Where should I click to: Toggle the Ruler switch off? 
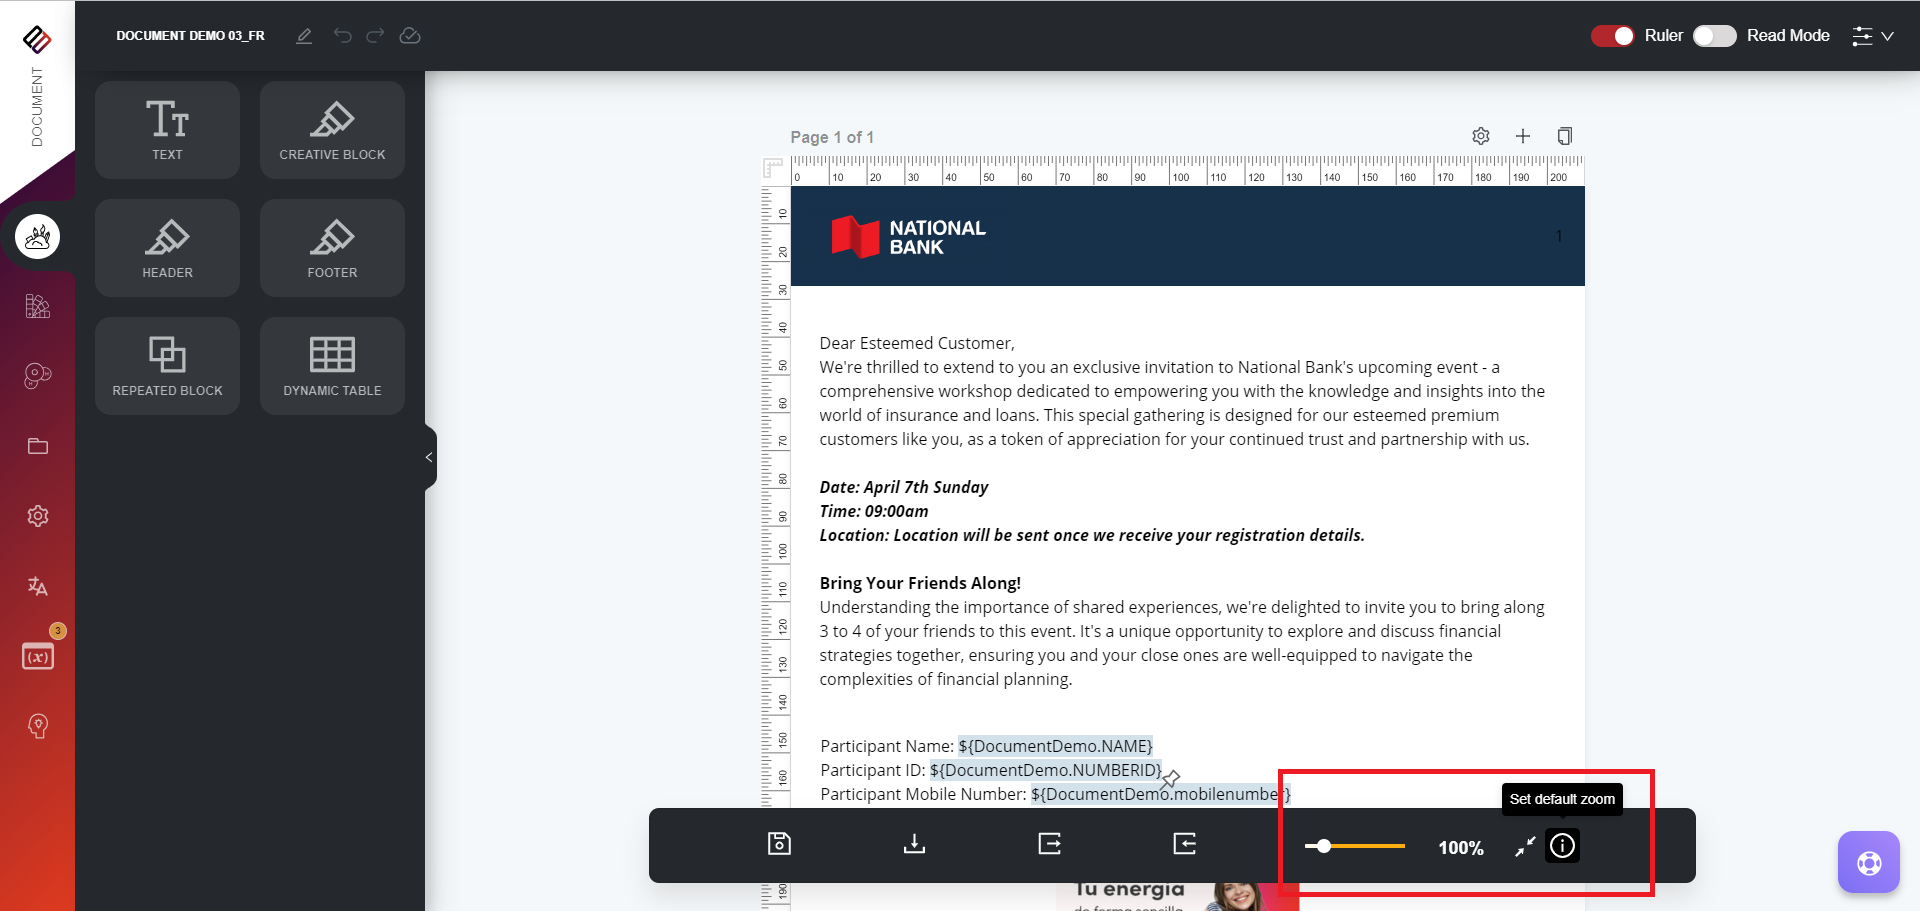point(1612,35)
